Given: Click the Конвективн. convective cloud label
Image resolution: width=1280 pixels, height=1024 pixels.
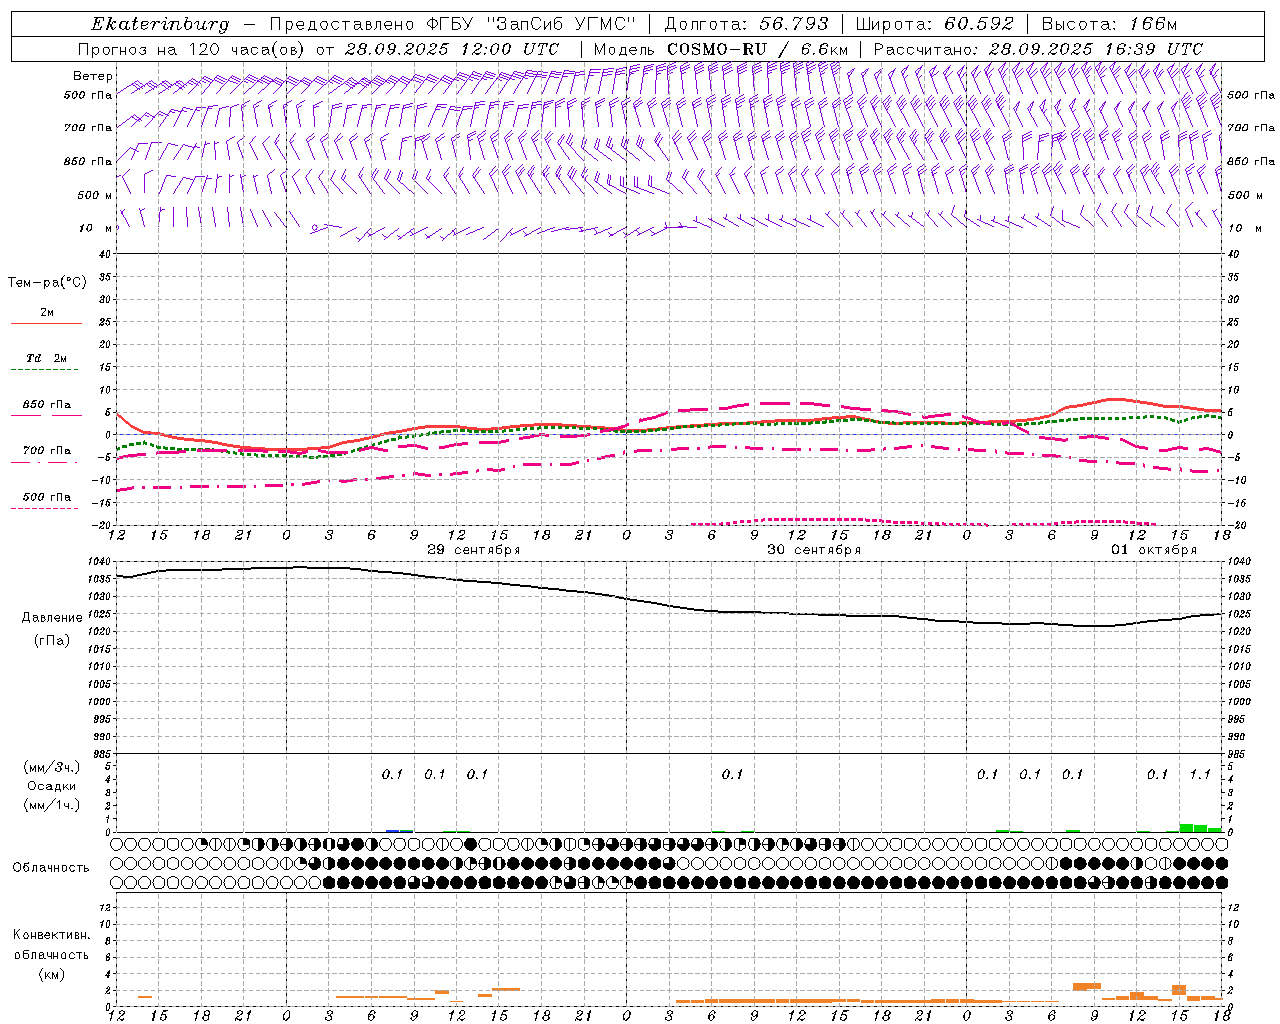Looking at the screenshot, I should click(x=51, y=935).
